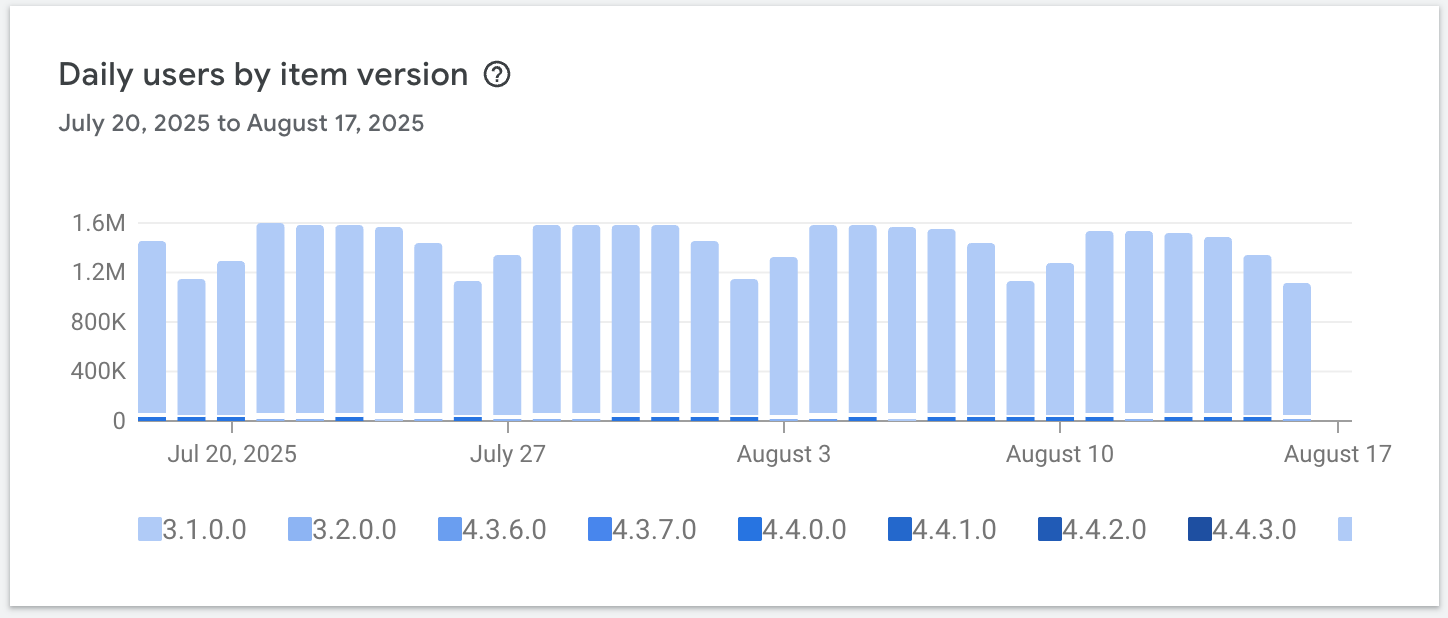Click the August 17 x-axis label
The height and width of the screenshot is (618, 1448).
pyautogui.click(x=1337, y=454)
